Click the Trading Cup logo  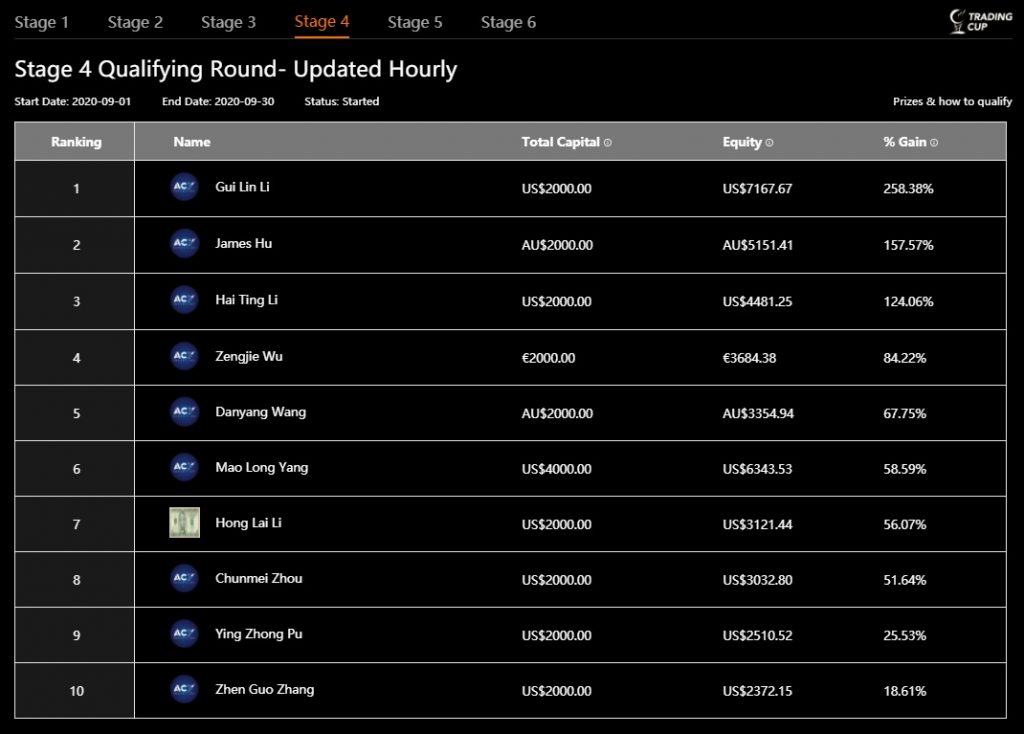967,21
